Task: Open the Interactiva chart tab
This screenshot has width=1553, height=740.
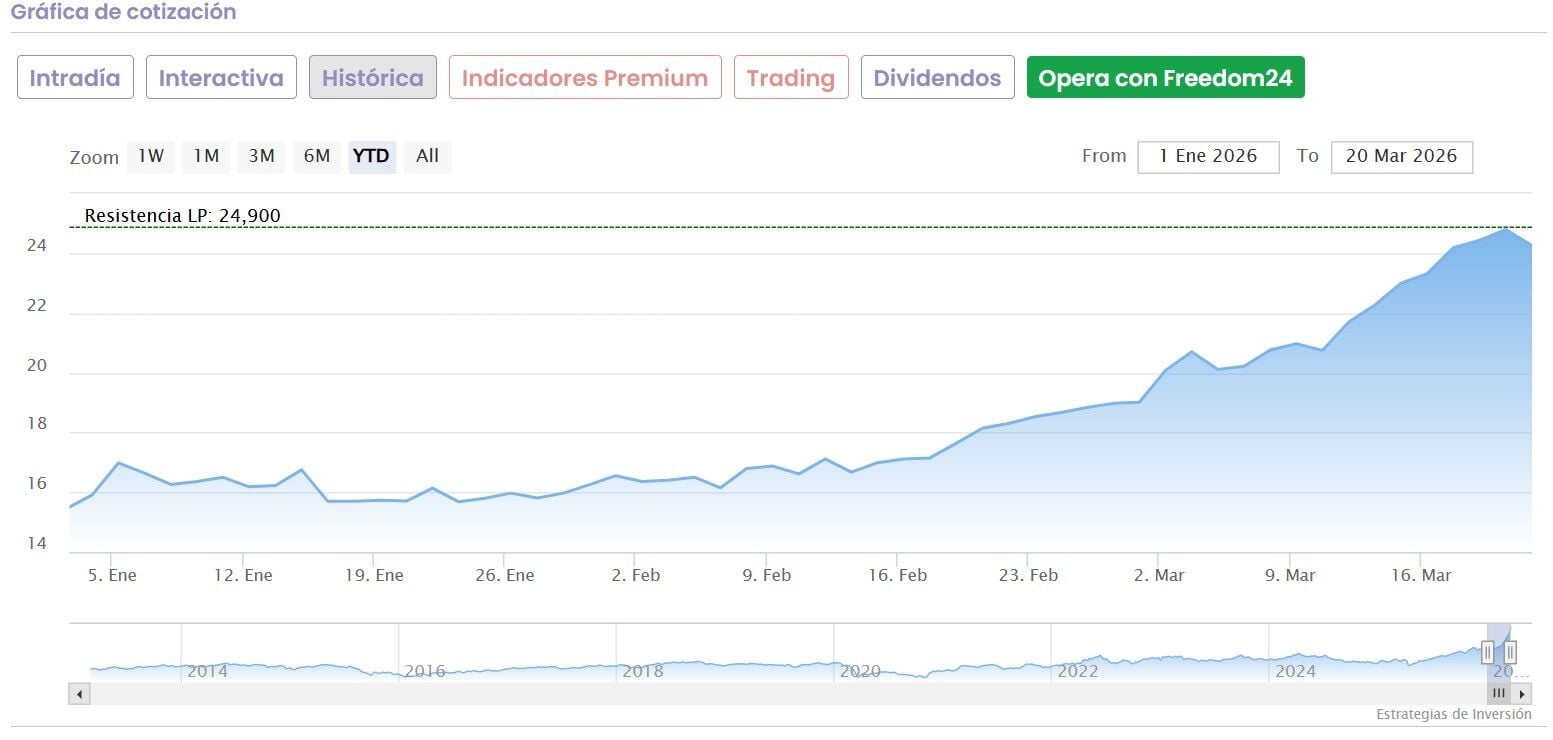Action: tap(221, 78)
